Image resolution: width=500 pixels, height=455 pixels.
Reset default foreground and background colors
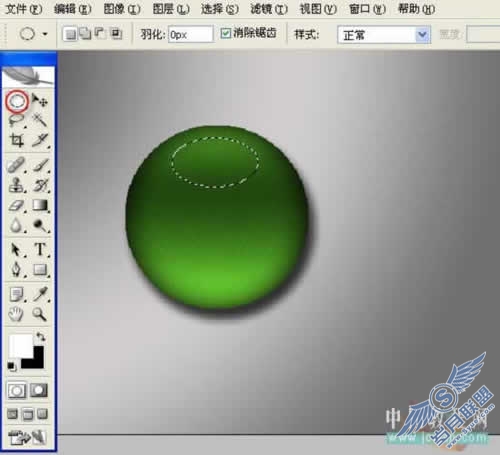(x=12, y=366)
